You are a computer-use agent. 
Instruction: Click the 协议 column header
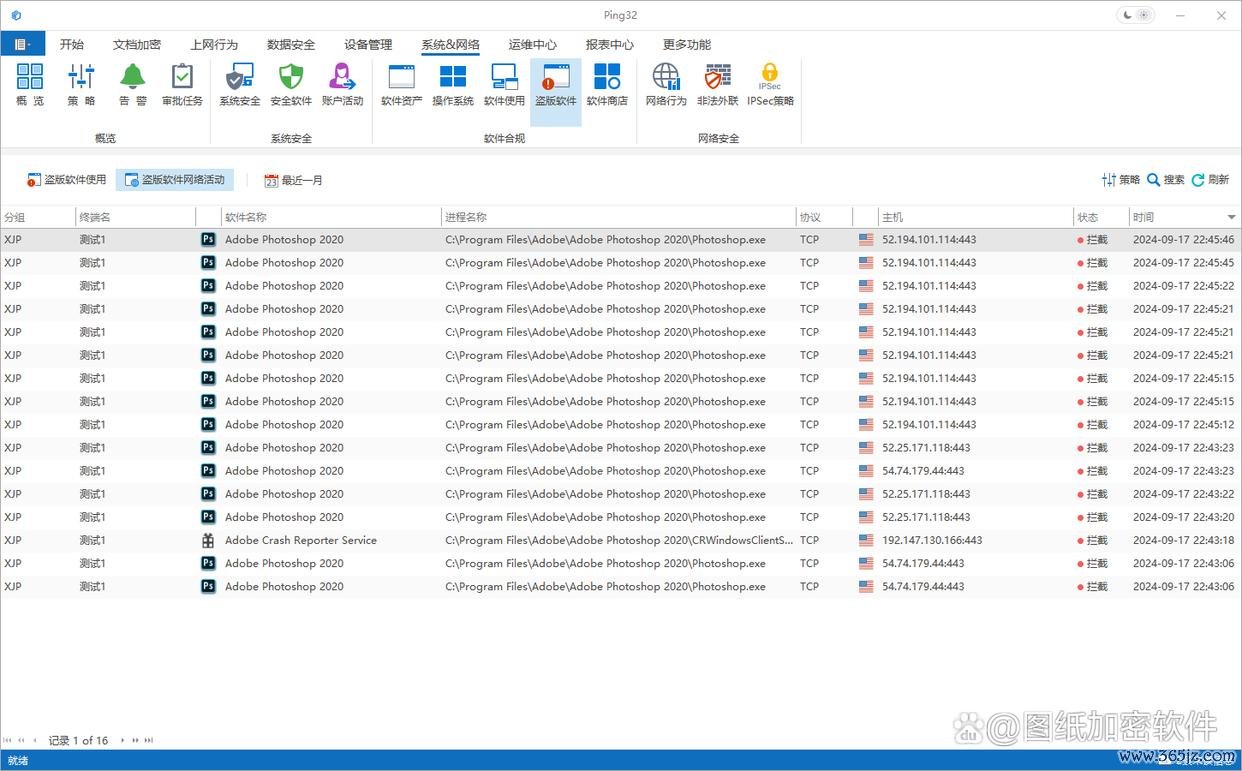(824, 217)
